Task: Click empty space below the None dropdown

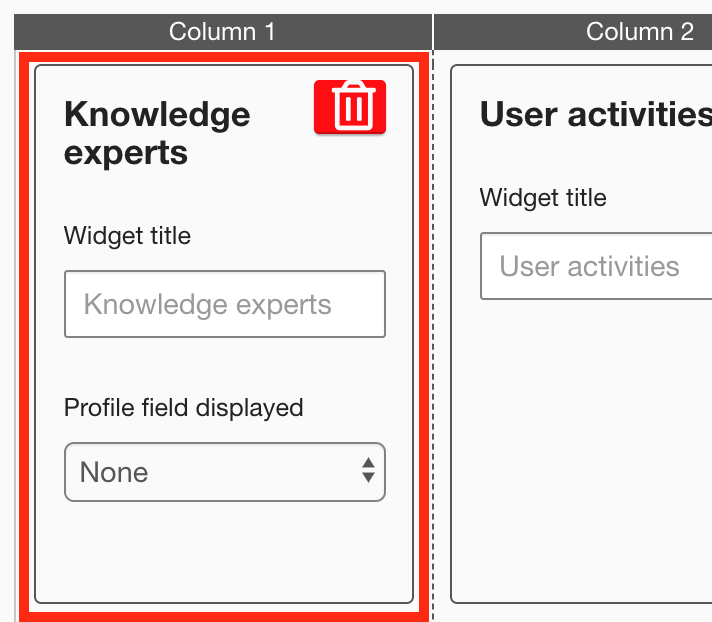Action: (224, 550)
